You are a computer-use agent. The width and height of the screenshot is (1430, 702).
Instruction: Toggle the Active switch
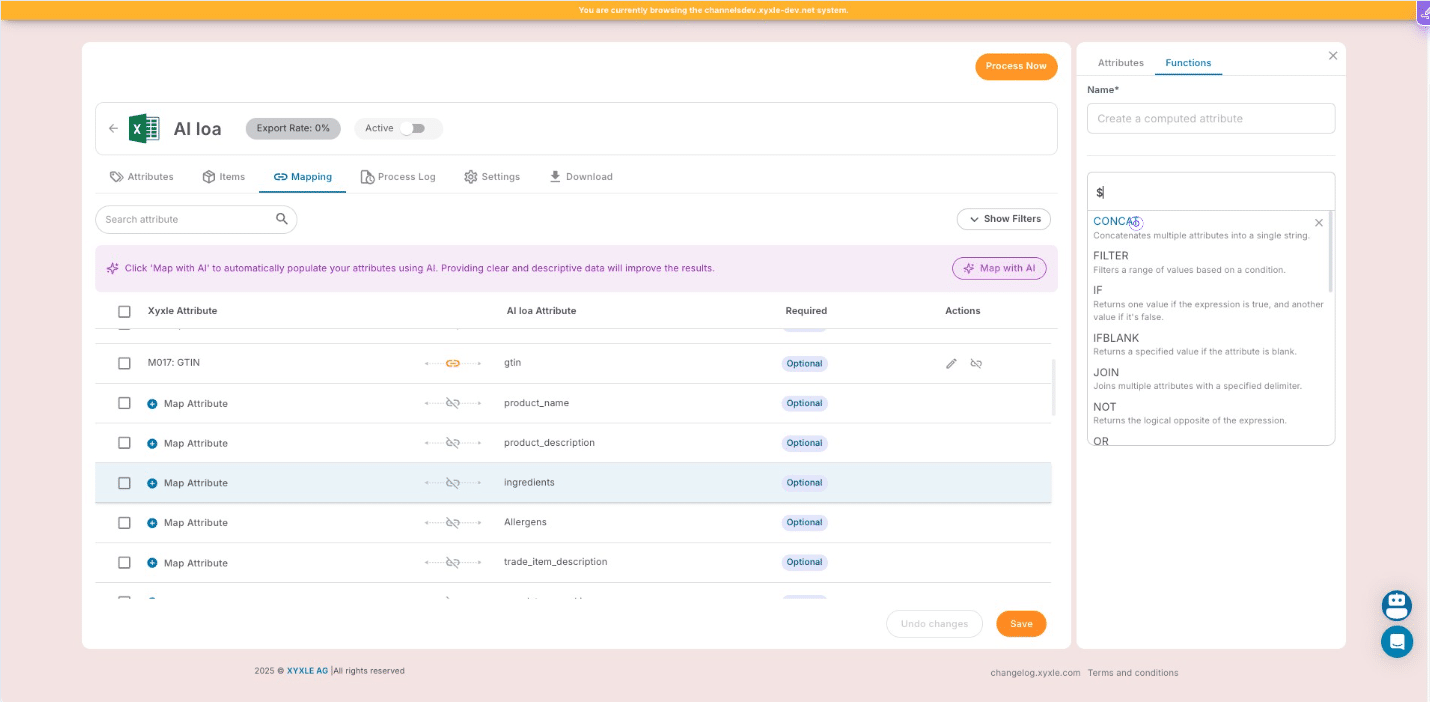point(412,128)
